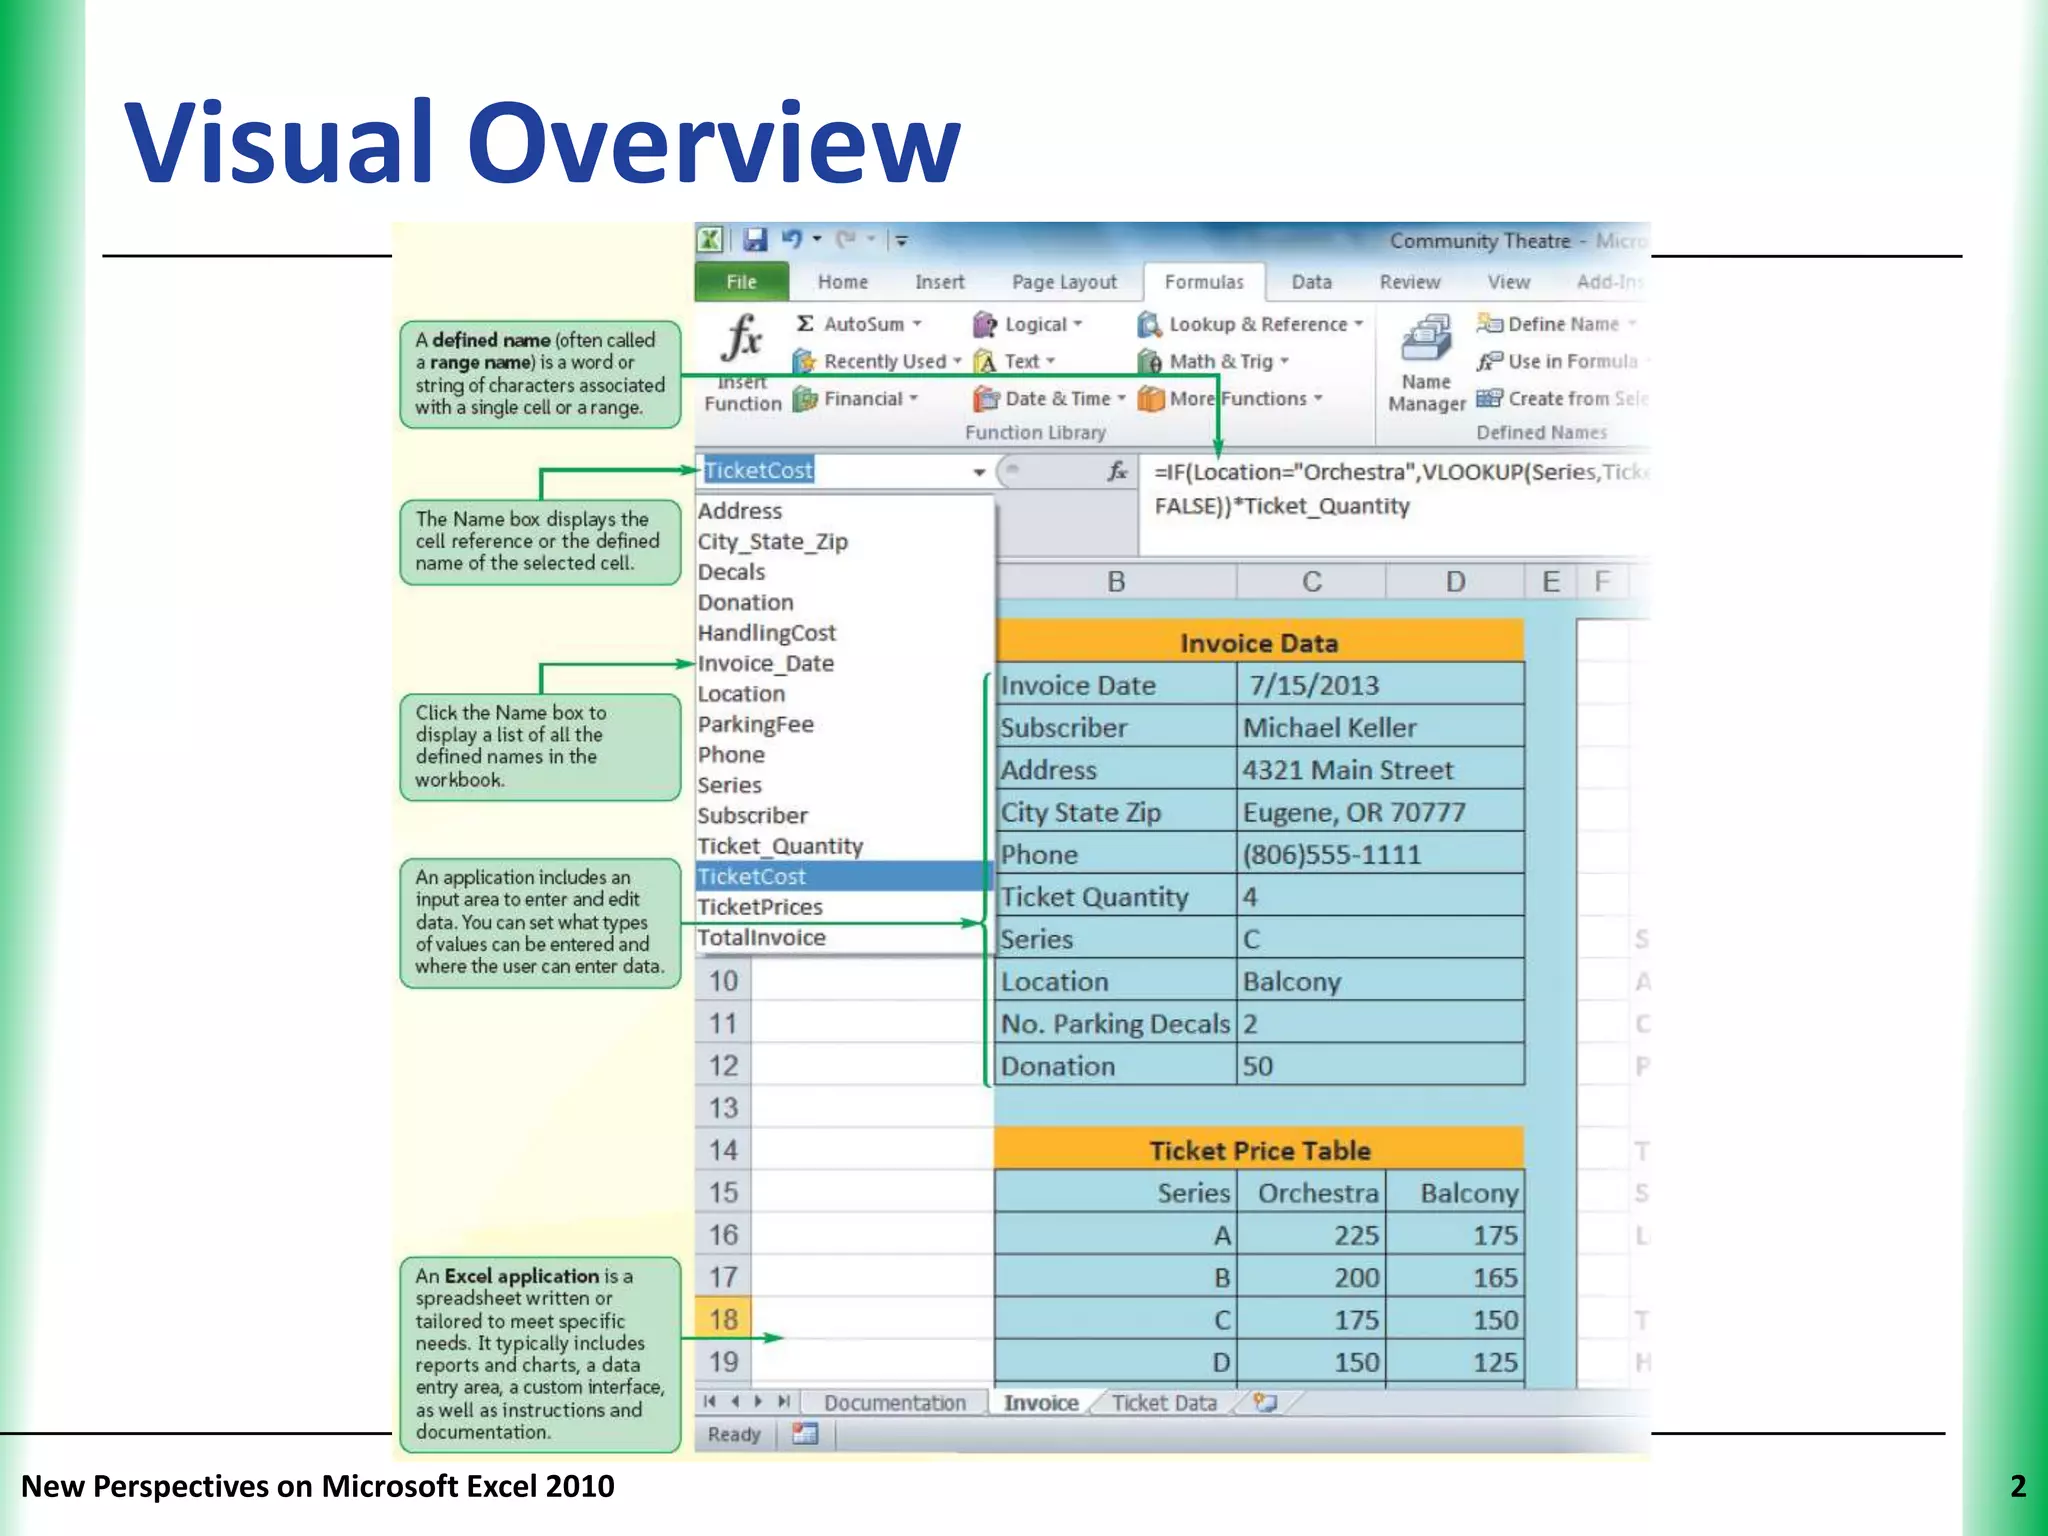Image resolution: width=2048 pixels, height=1536 pixels.
Task: Open the Recently Used functions icon
Action: (804, 361)
